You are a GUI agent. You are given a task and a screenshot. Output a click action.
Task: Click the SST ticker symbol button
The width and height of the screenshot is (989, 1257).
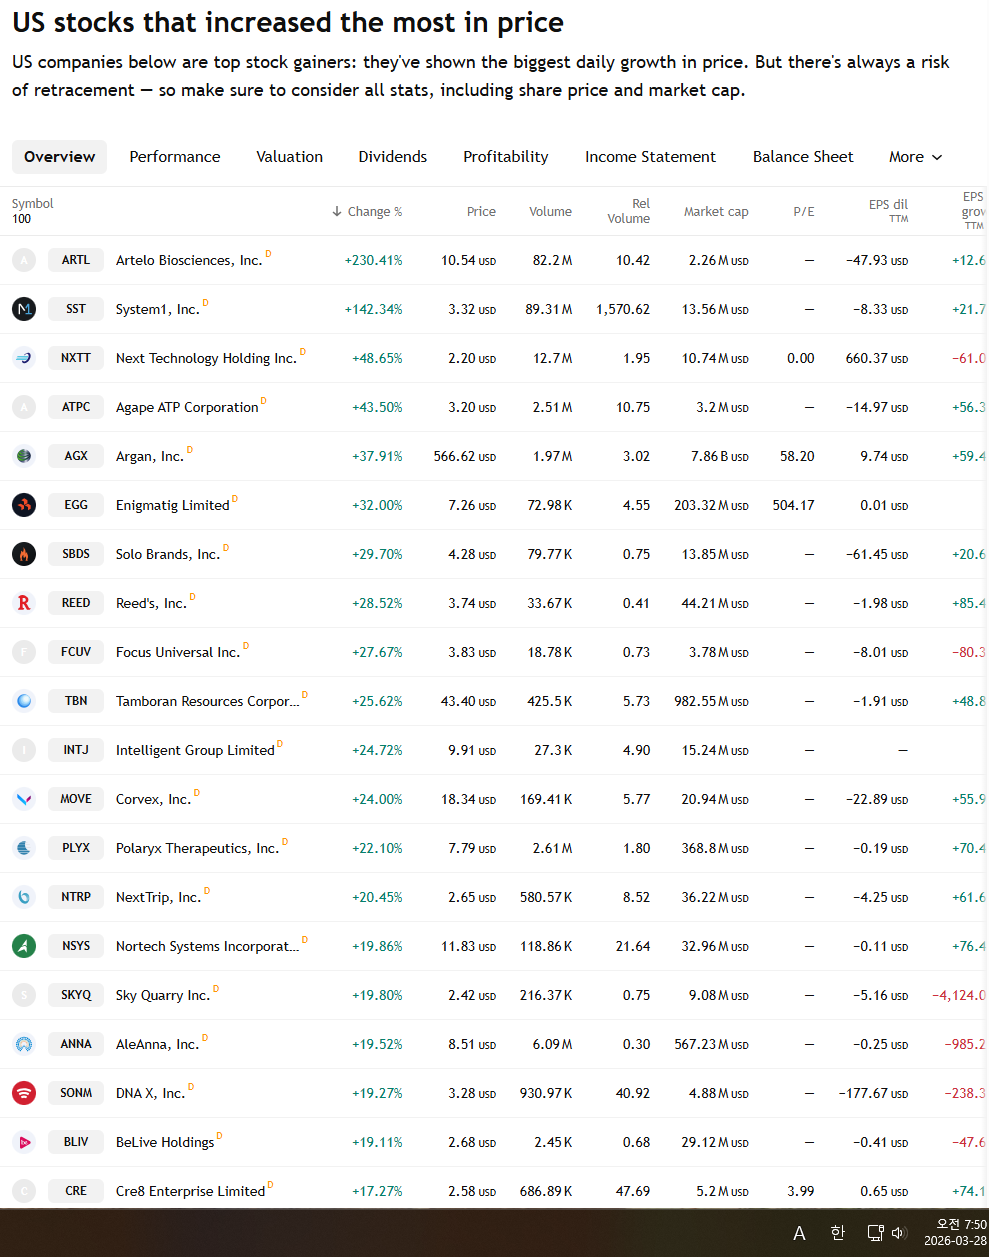(x=76, y=309)
